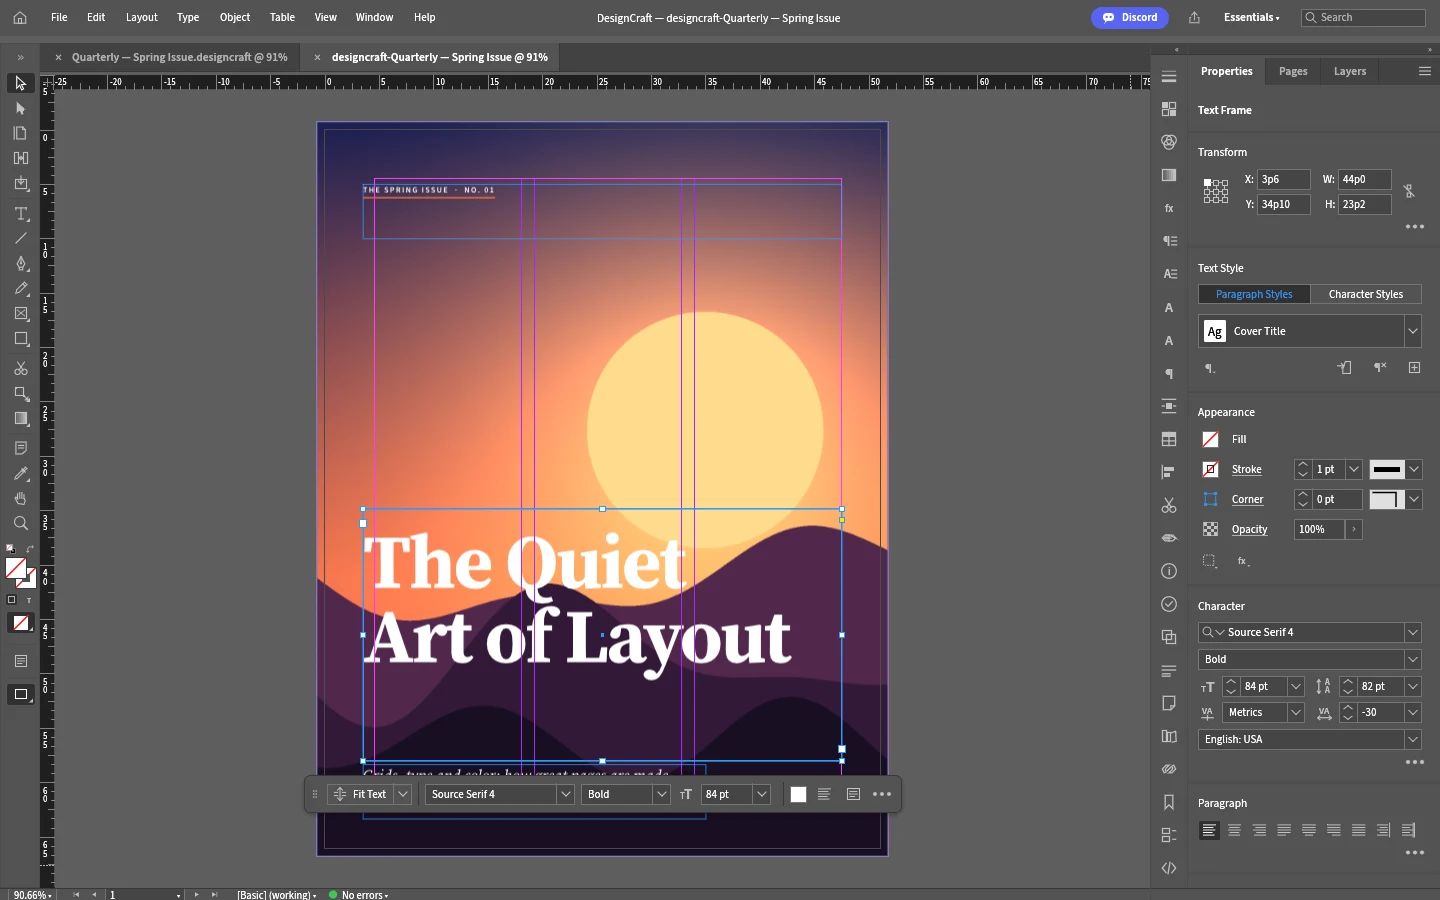Toggle the Fill swatch in Appearance
1440x900 pixels.
point(1210,439)
